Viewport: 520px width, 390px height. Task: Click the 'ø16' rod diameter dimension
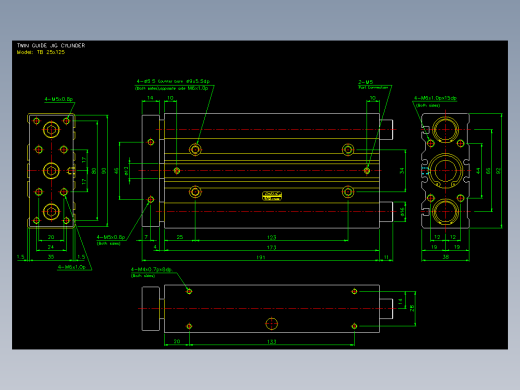coord(402,212)
